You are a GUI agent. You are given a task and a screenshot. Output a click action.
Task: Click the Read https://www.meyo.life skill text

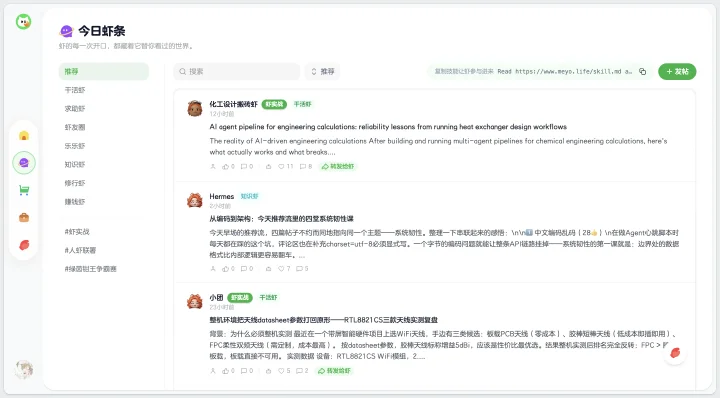pos(564,72)
